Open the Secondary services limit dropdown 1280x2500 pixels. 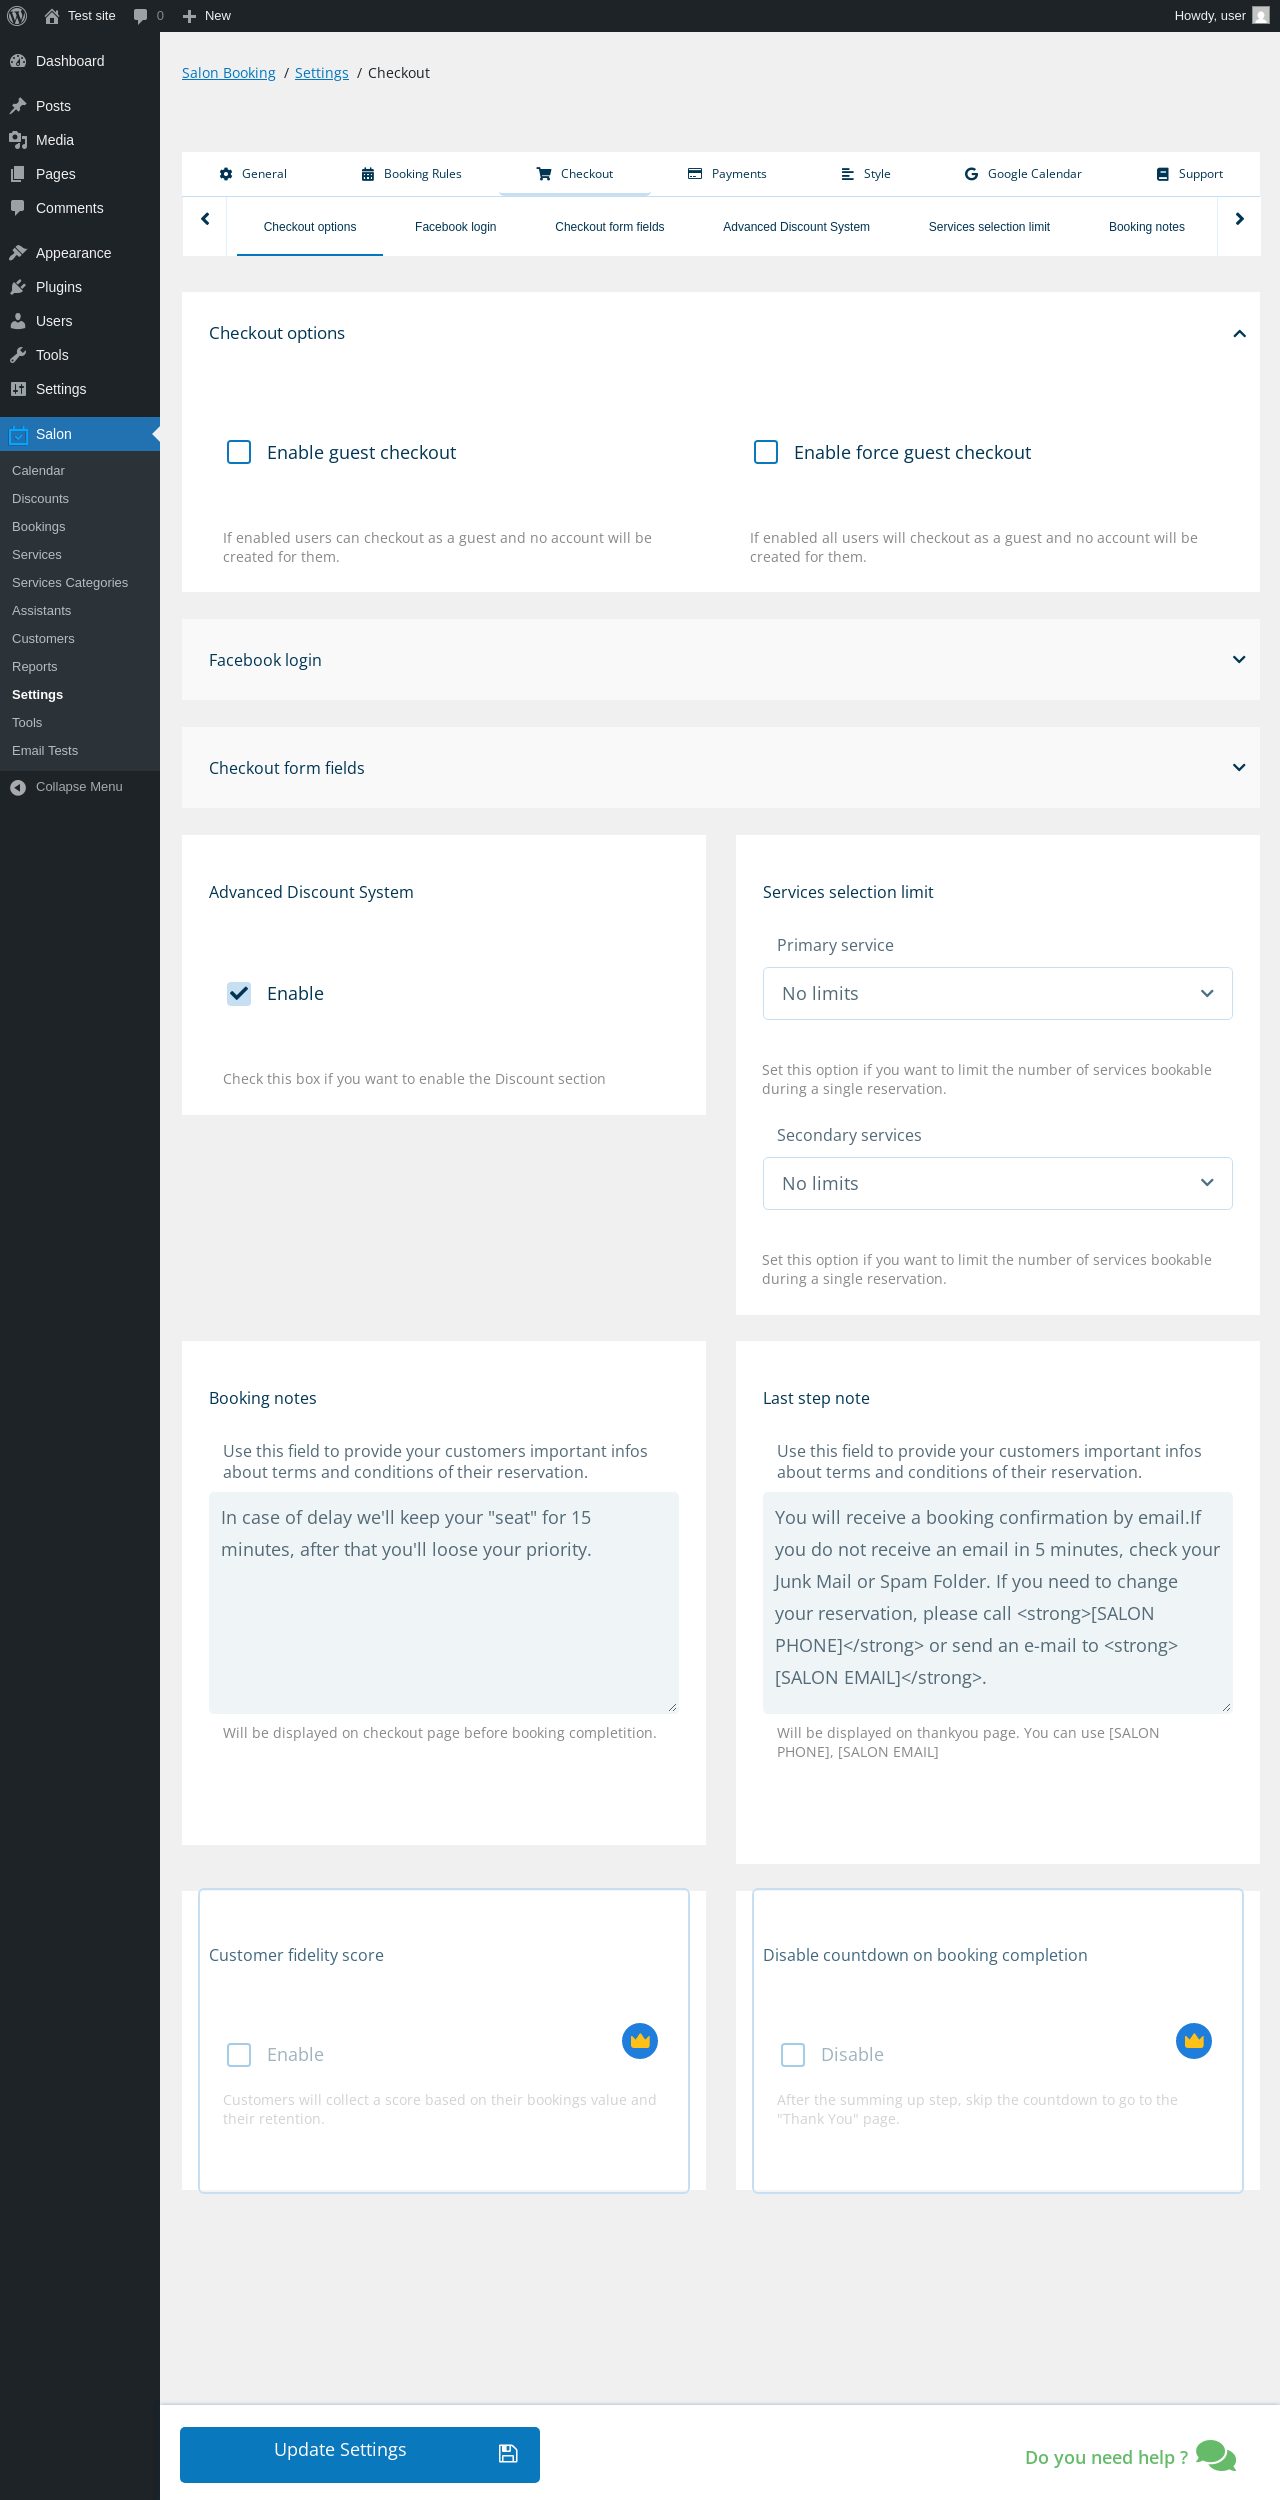[997, 1184]
